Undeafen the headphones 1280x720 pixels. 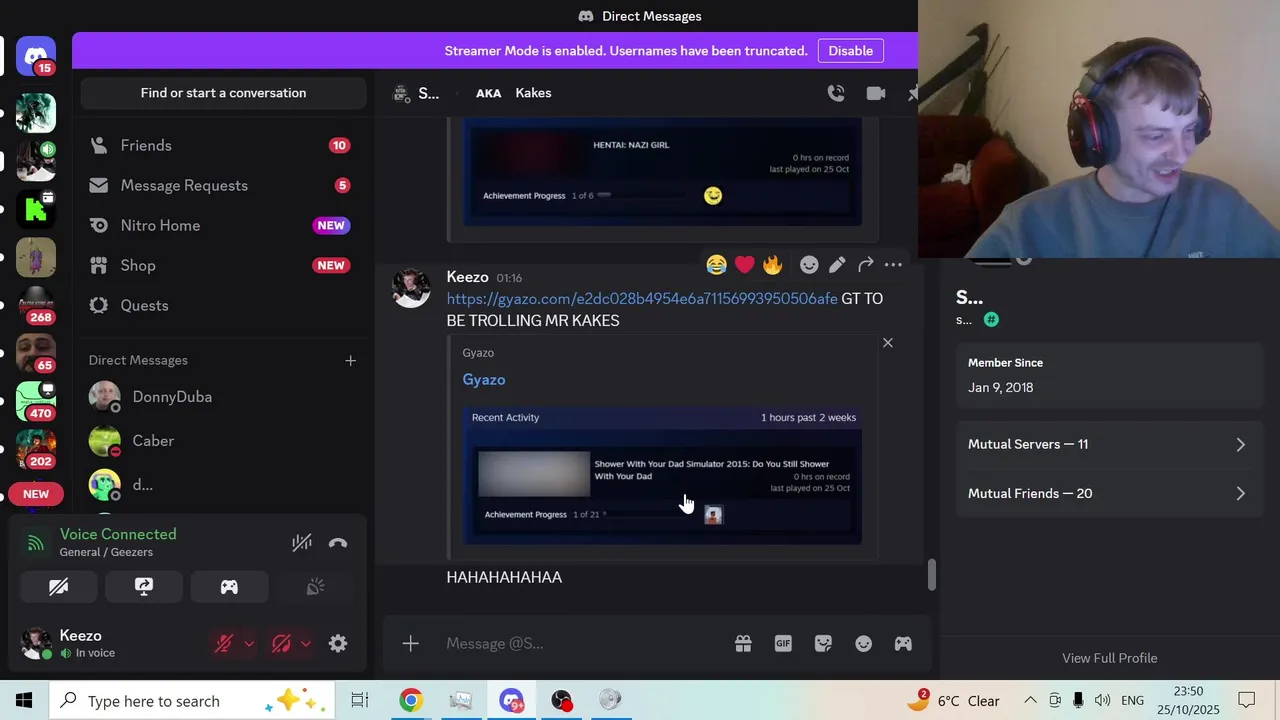tap(281, 644)
